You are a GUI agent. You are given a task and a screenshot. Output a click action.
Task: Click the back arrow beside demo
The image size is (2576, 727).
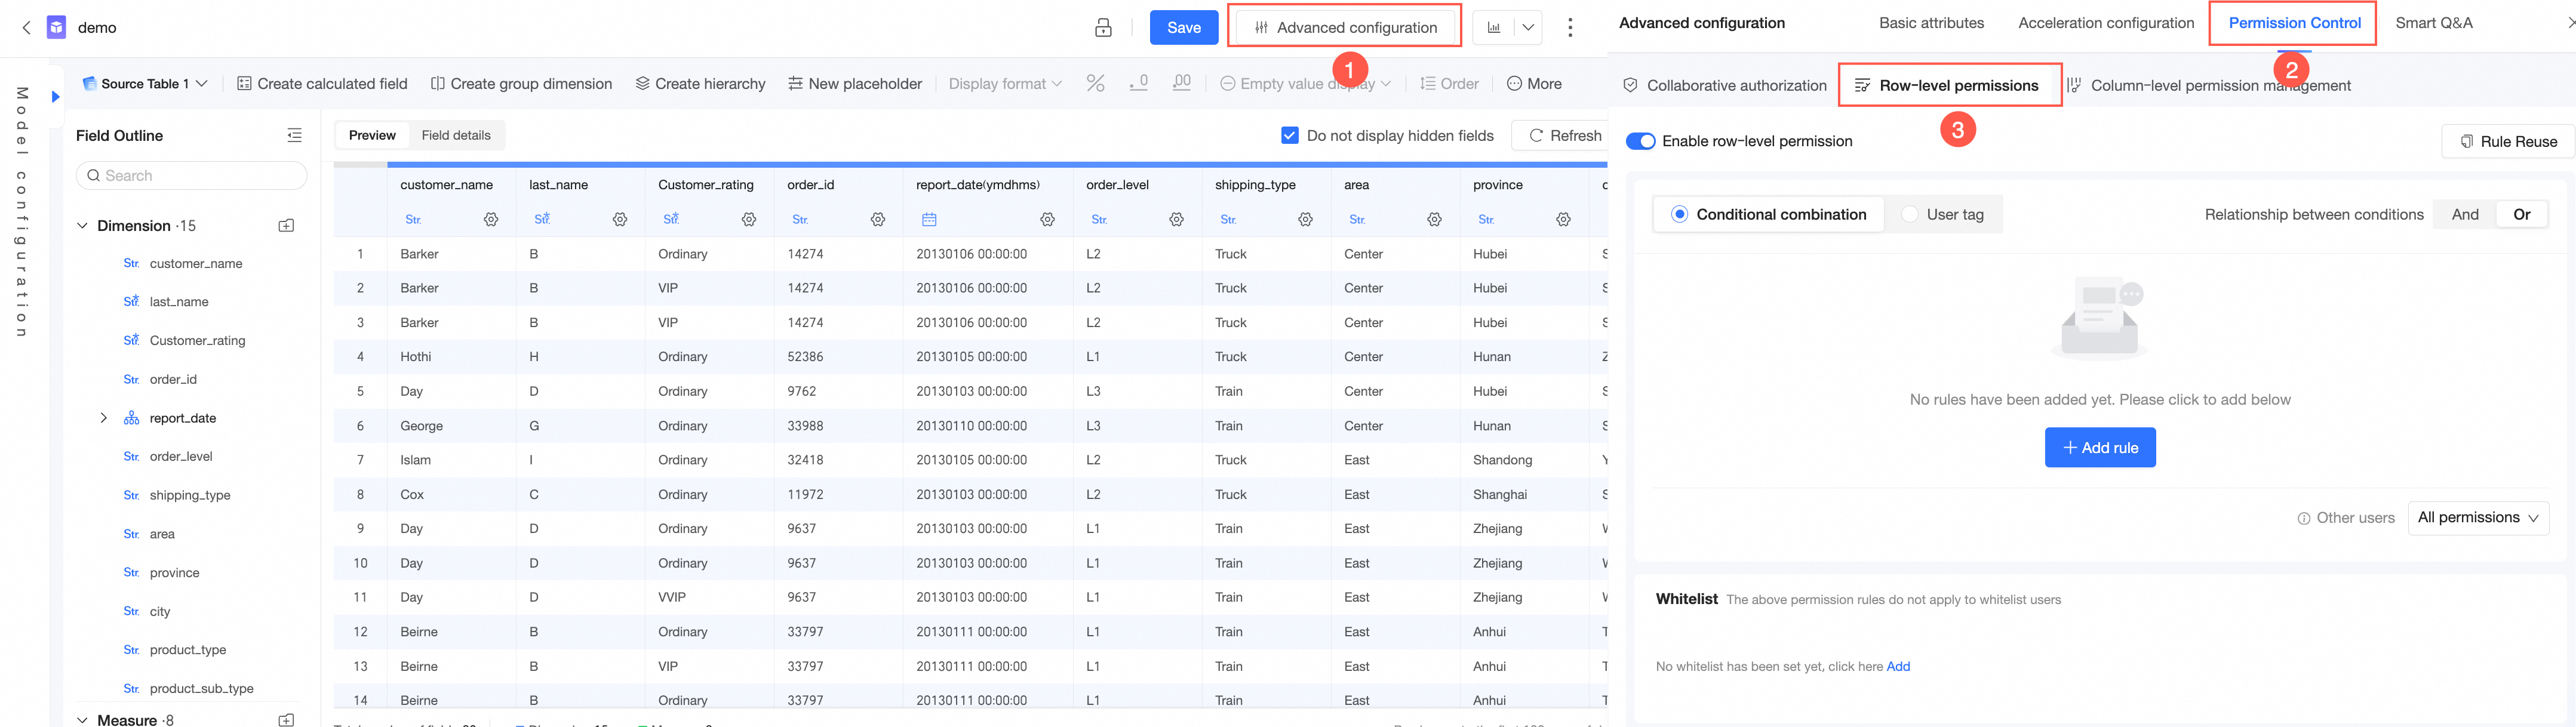[27, 28]
